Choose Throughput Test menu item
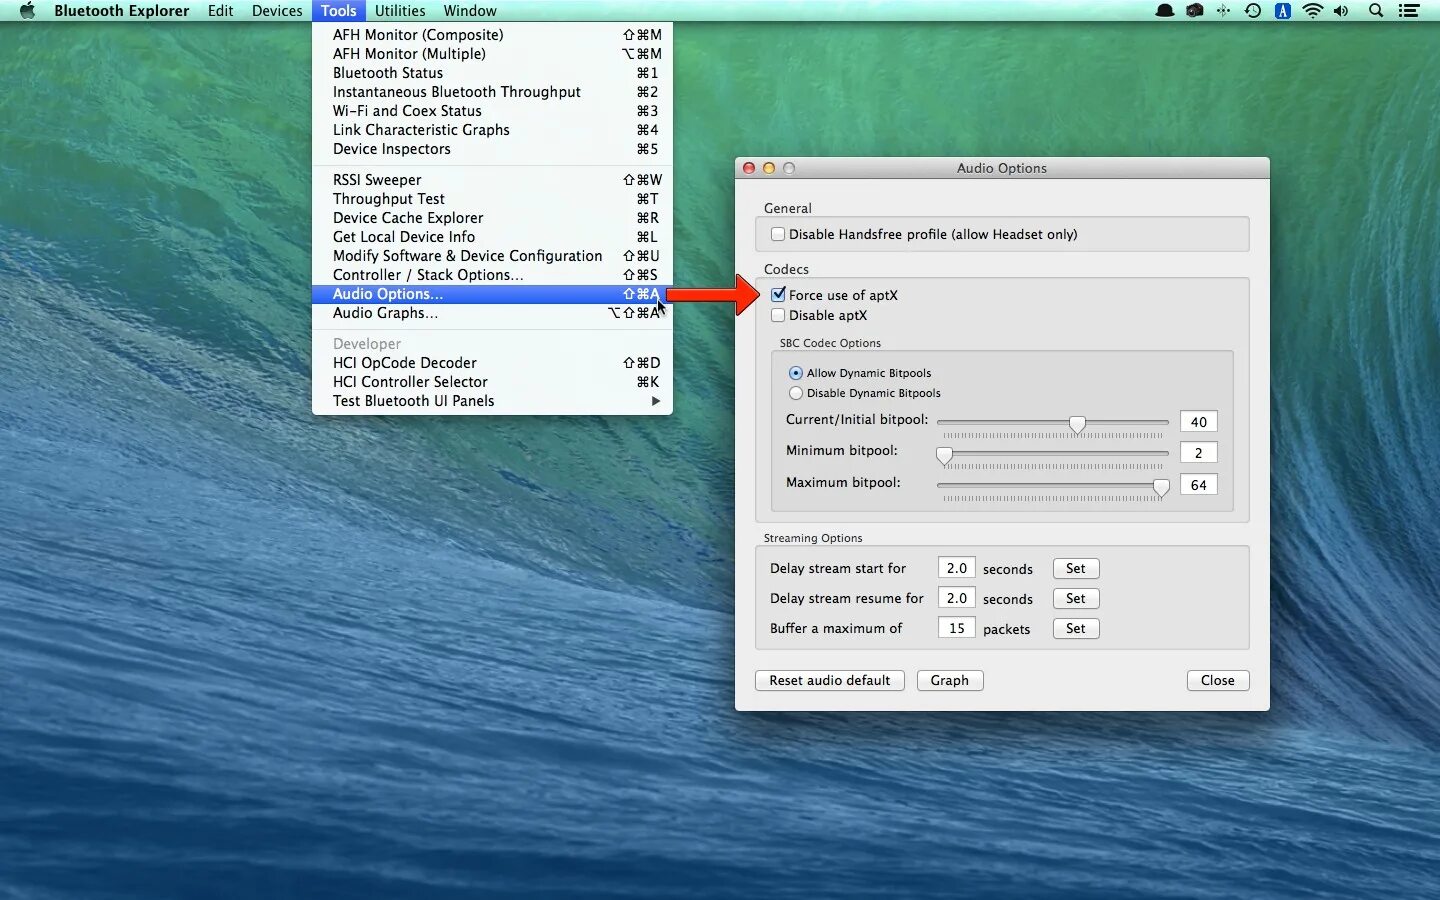 pyautogui.click(x=492, y=199)
